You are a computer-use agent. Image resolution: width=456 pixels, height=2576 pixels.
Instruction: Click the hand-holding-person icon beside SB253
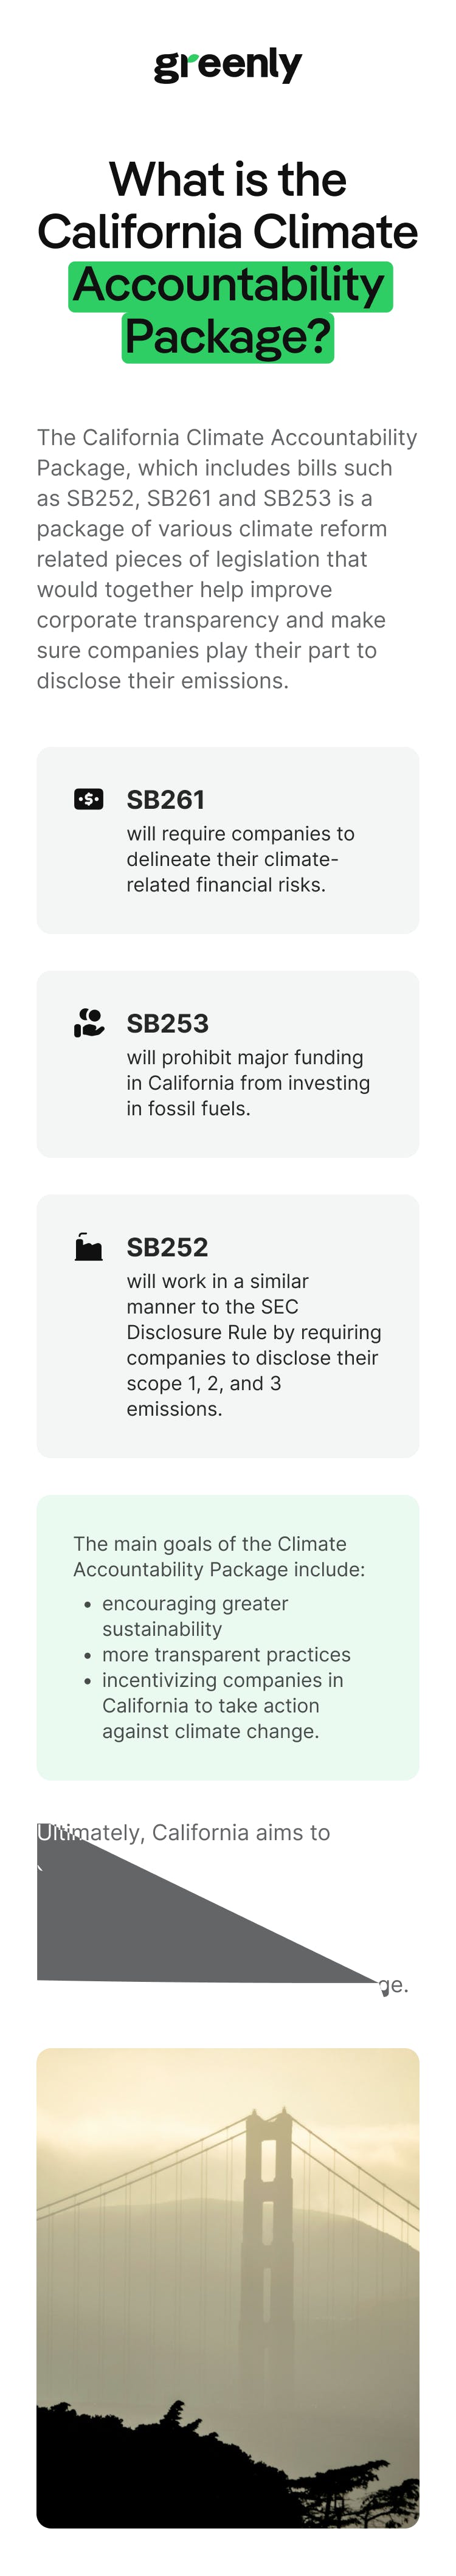click(89, 1022)
